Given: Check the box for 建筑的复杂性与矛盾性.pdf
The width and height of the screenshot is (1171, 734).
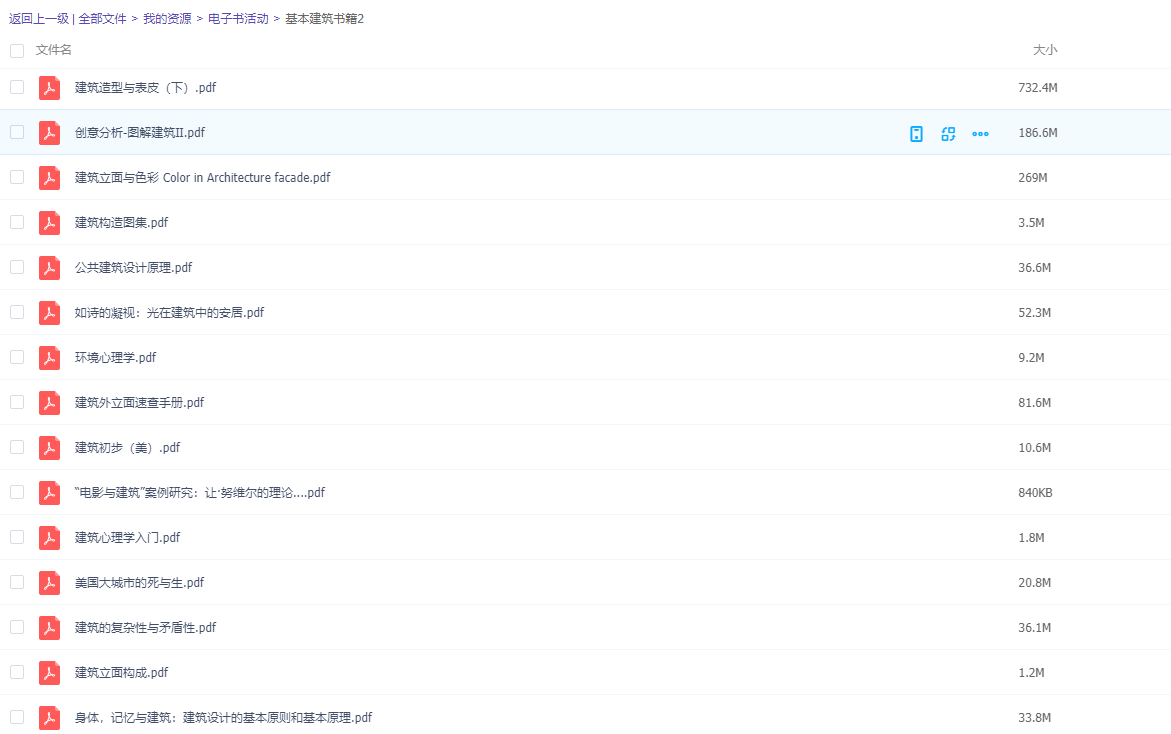Looking at the screenshot, I should click(x=17, y=626).
